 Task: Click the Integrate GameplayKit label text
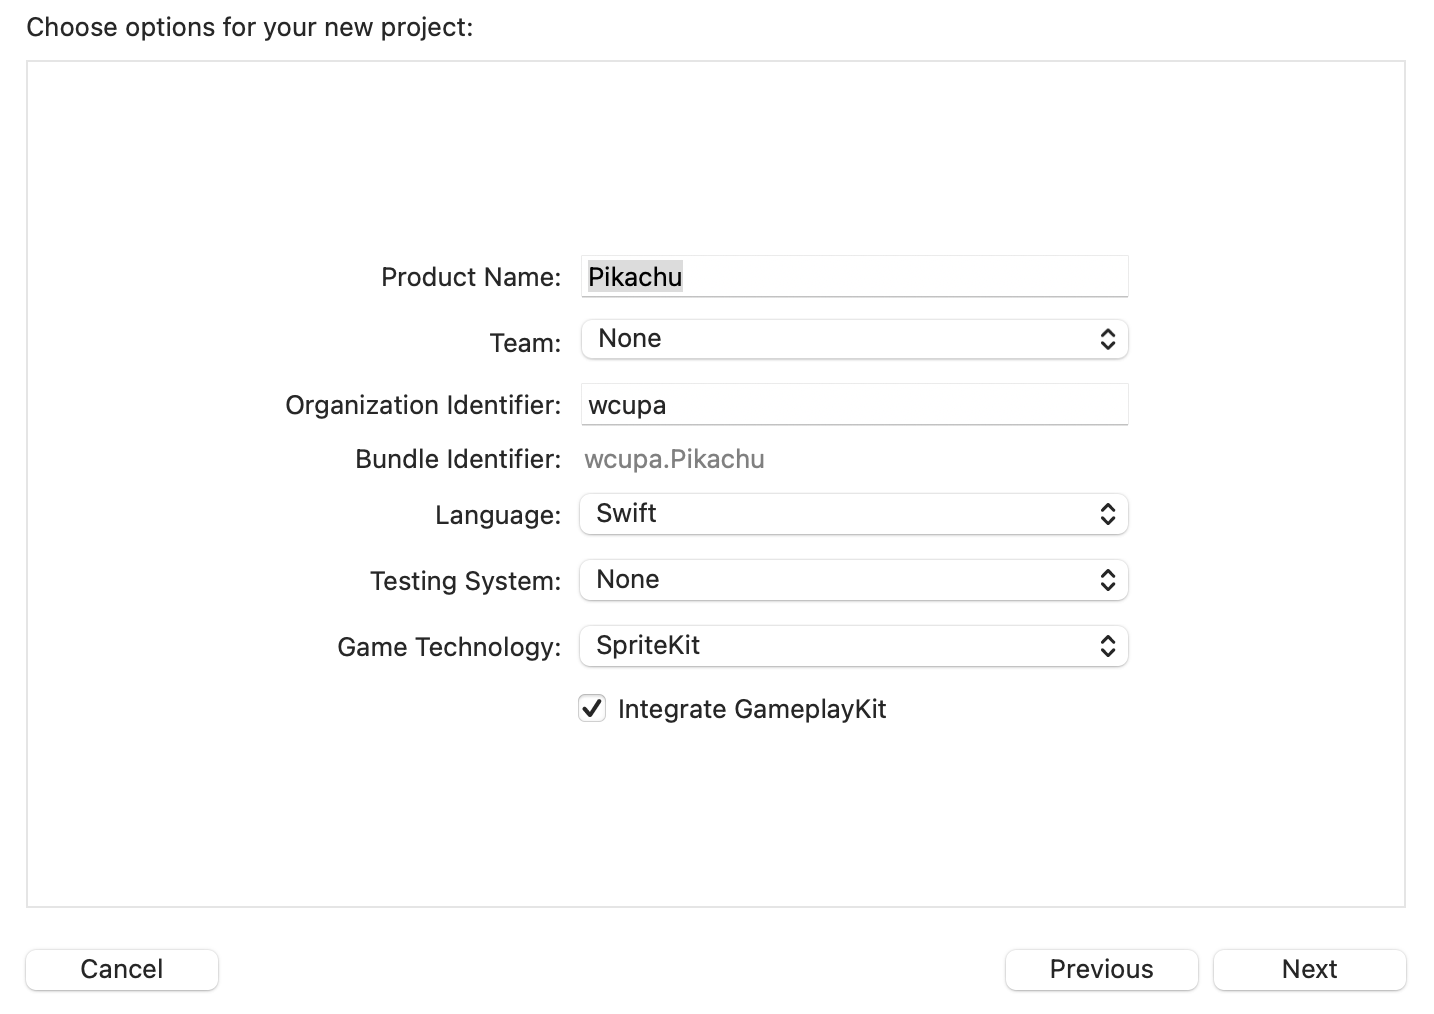[x=752, y=709]
